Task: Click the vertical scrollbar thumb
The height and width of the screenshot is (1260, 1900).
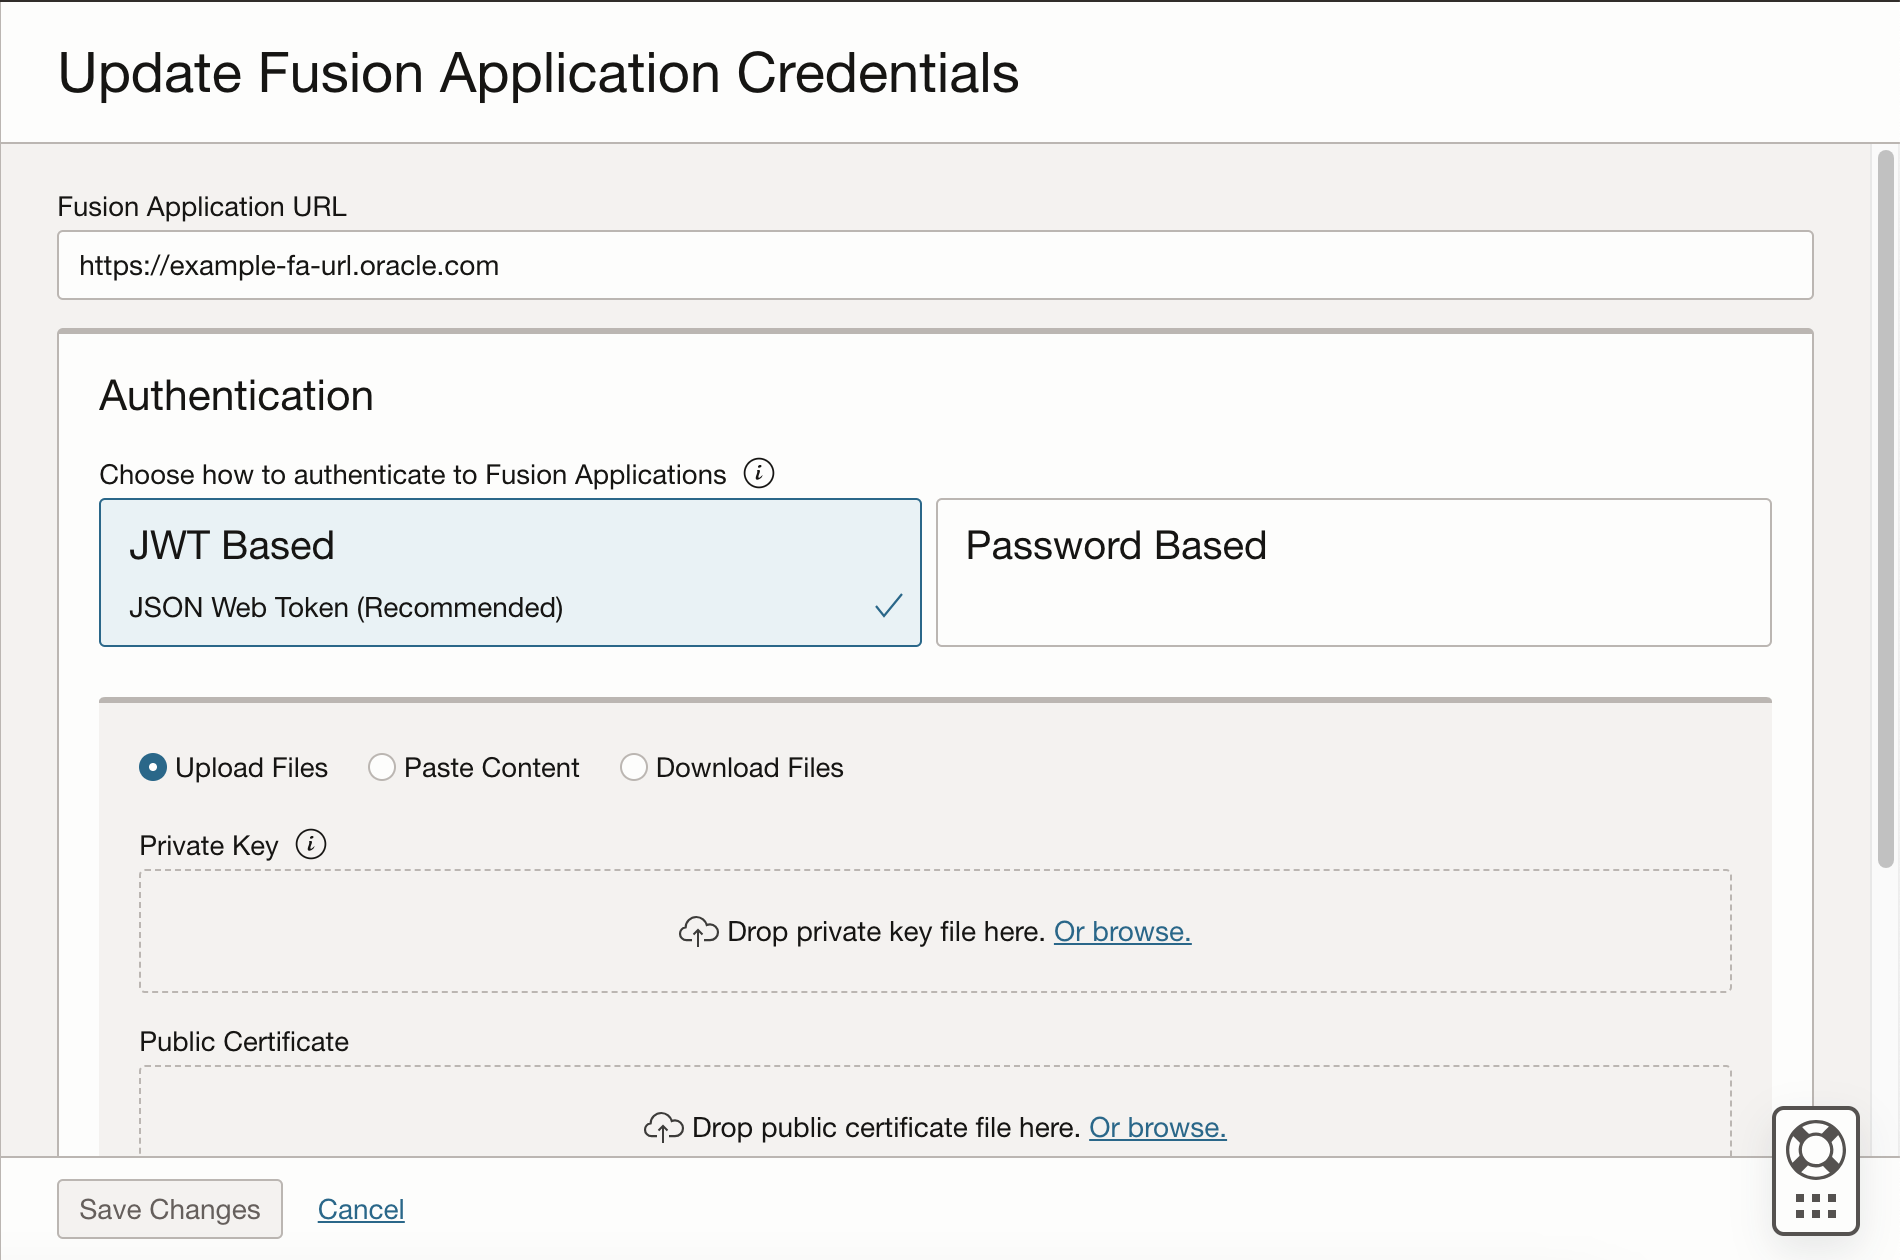Action: pos(1886,510)
